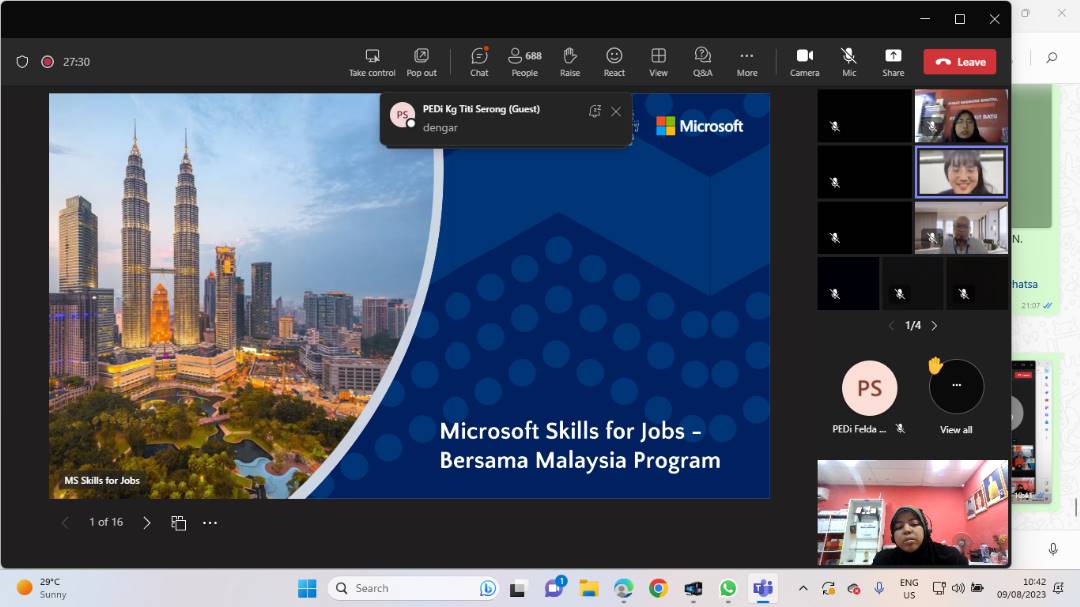
Task: Show the People list with 688 participants
Action: pyautogui.click(x=525, y=62)
